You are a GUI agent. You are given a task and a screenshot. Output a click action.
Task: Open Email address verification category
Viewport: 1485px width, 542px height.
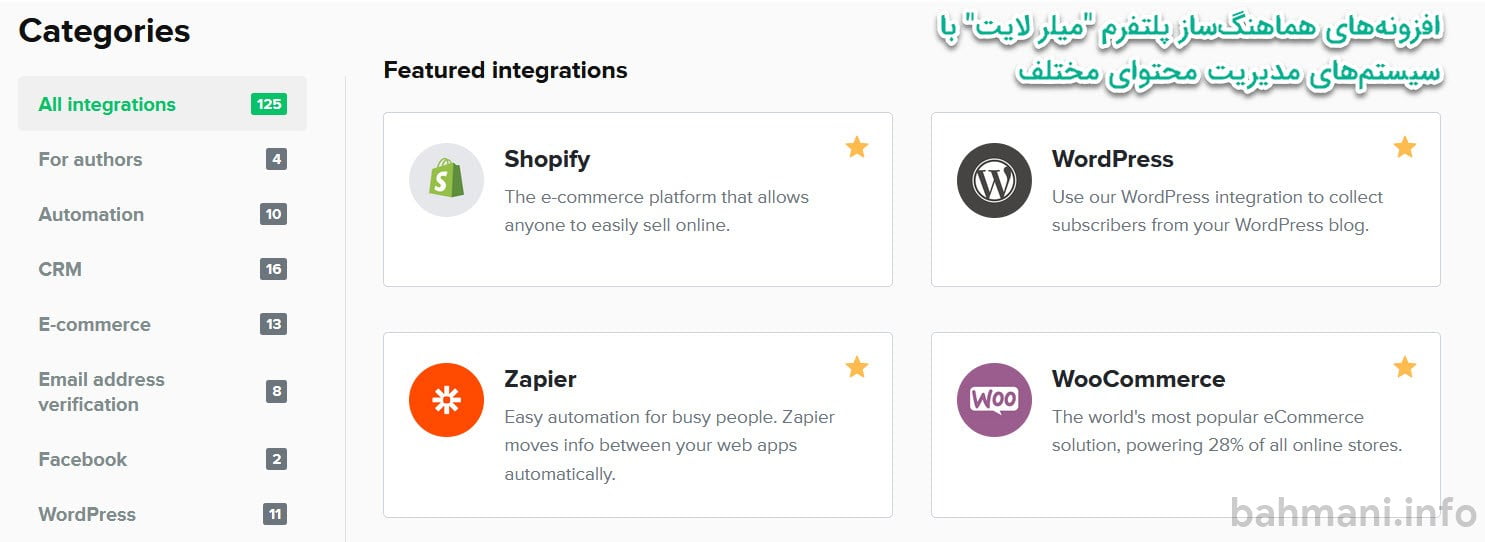[x=101, y=392]
